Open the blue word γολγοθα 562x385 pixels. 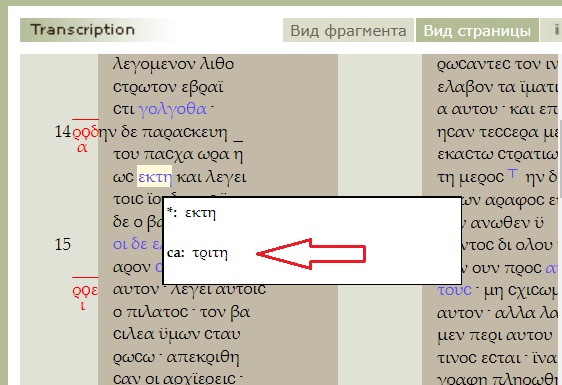tap(172, 109)
